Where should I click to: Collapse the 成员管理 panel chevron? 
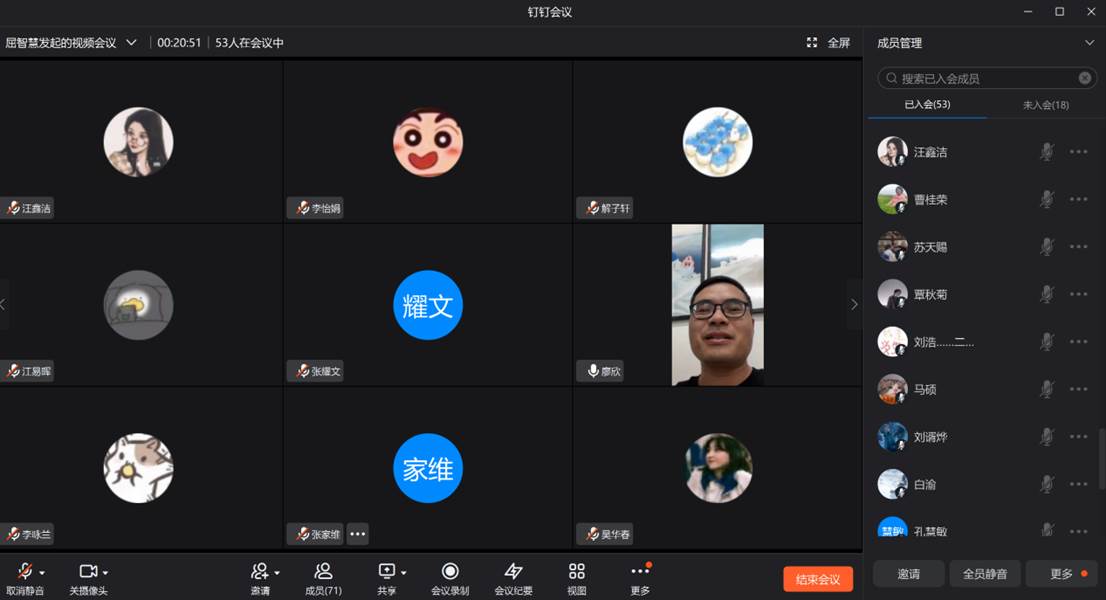[x=1089, y=43]
